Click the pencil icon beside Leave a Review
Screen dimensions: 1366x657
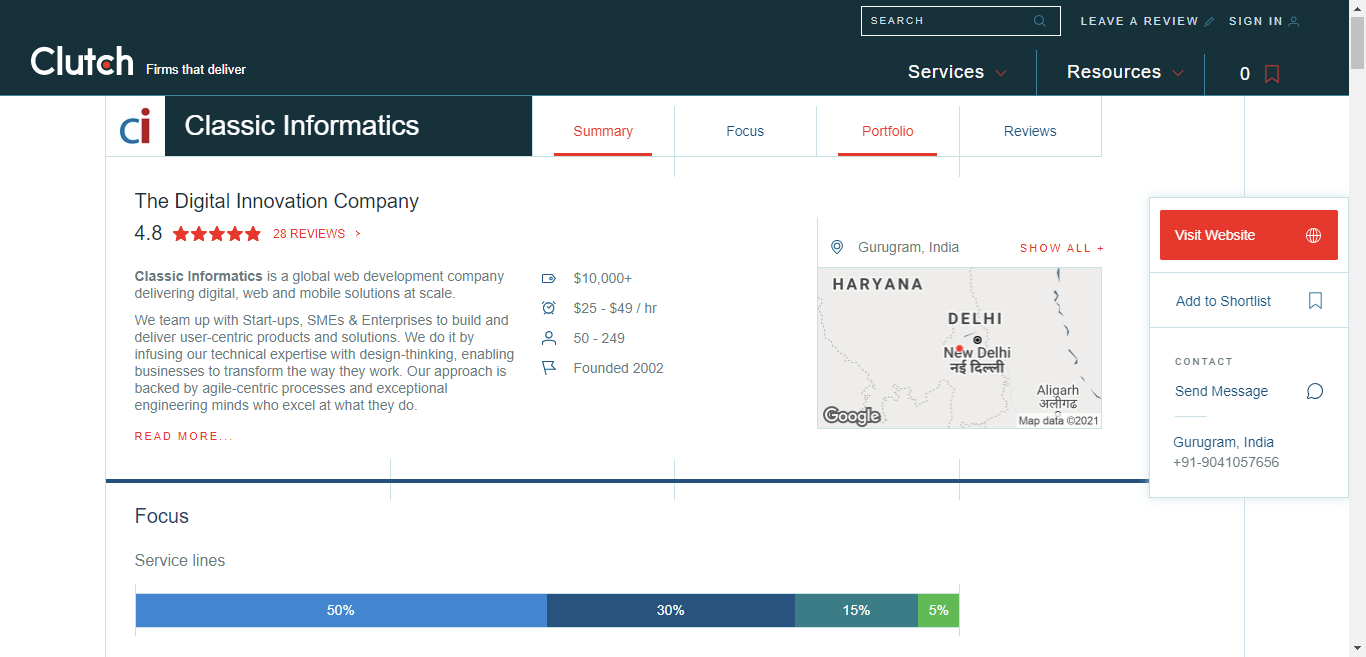tap(1209, 22)
